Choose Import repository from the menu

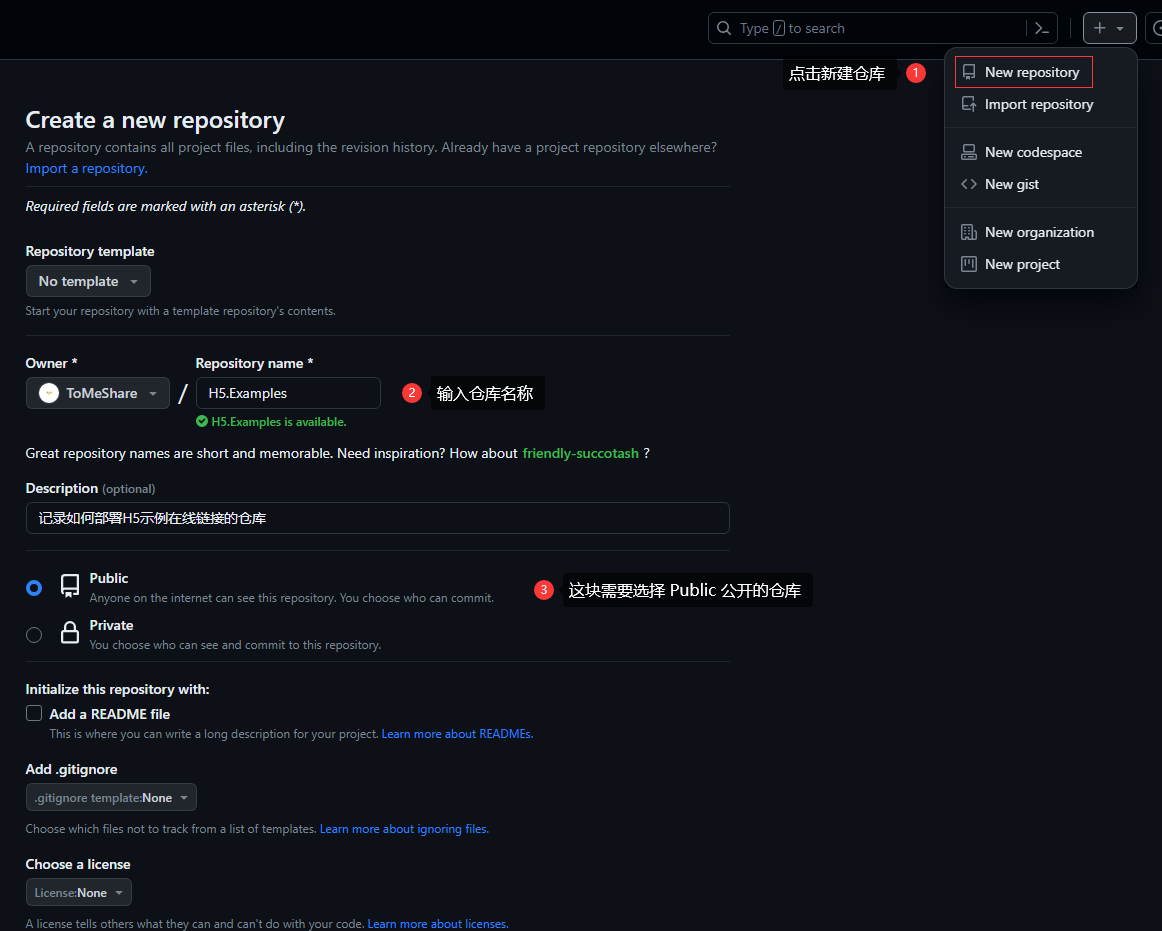pos(1040,104)
